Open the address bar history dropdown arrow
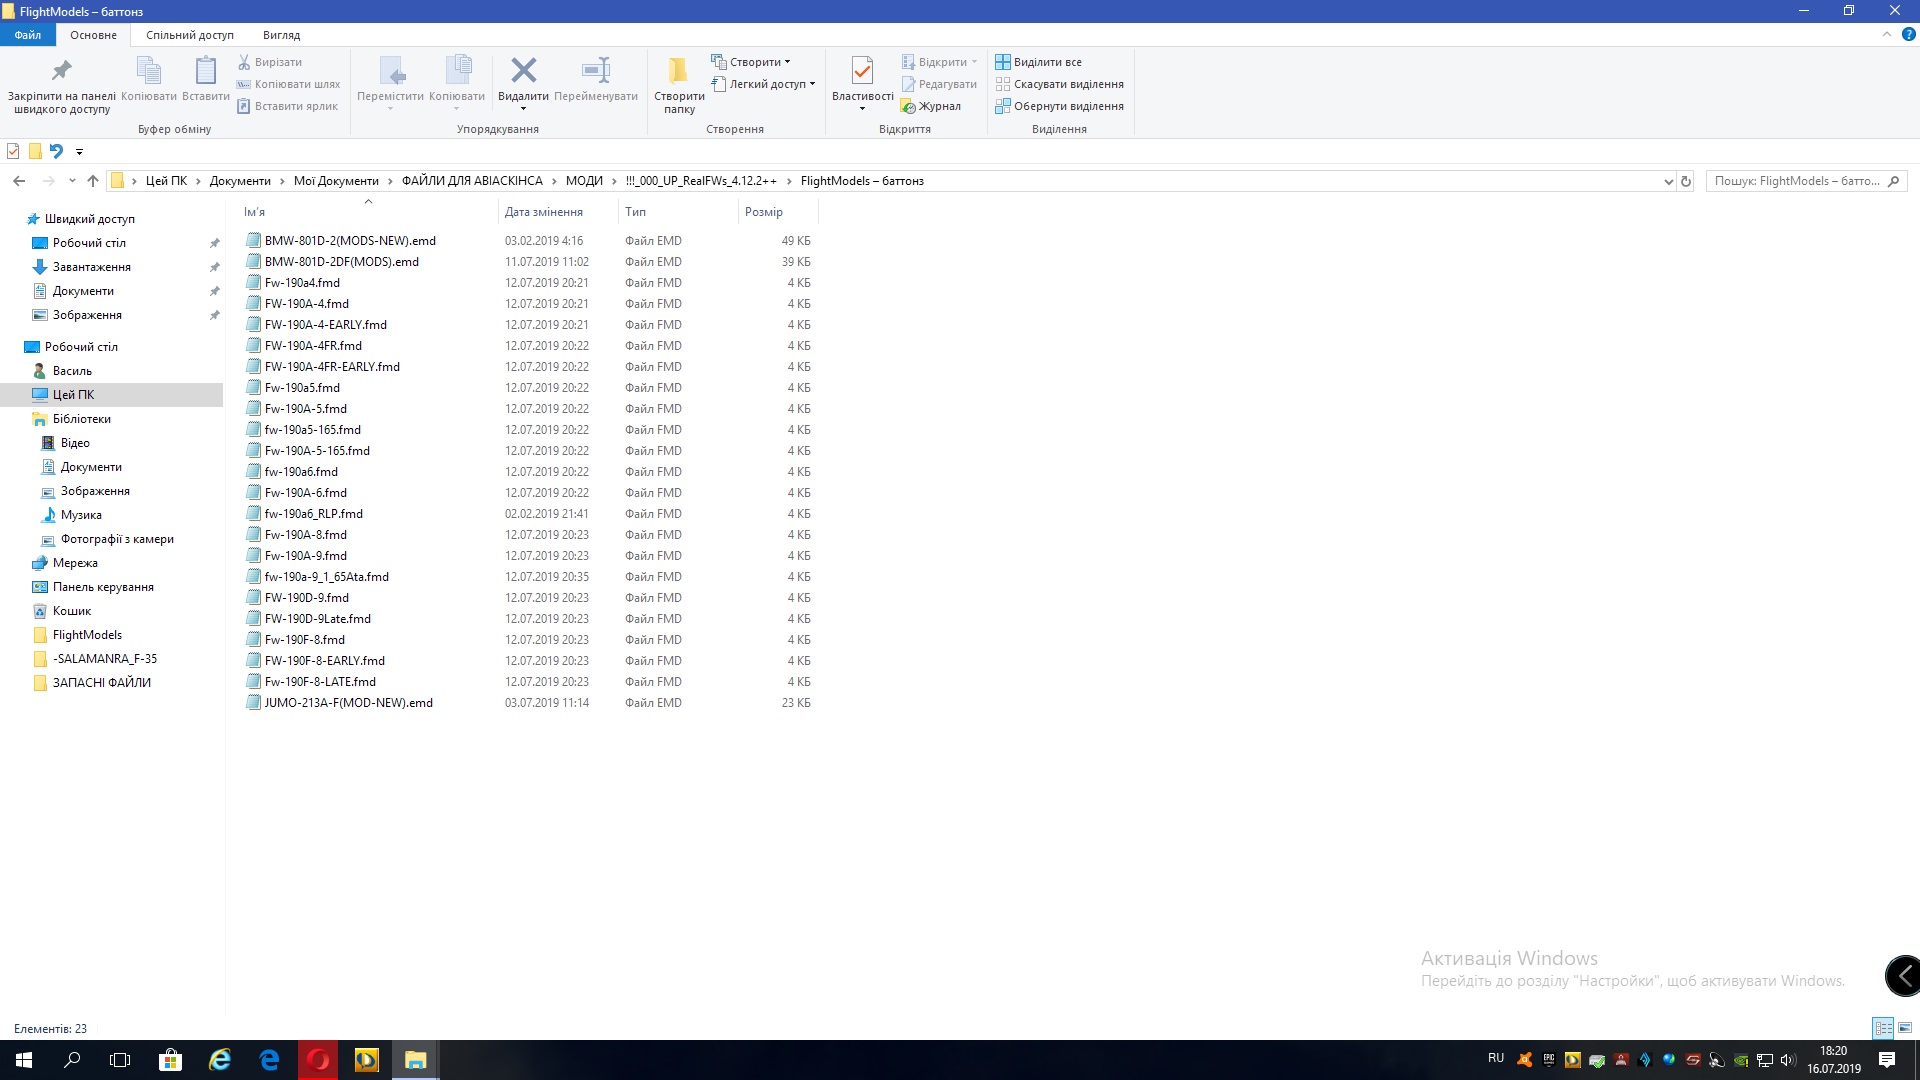Screen dimensions: 1920x1080 (x=1668, y=181)
